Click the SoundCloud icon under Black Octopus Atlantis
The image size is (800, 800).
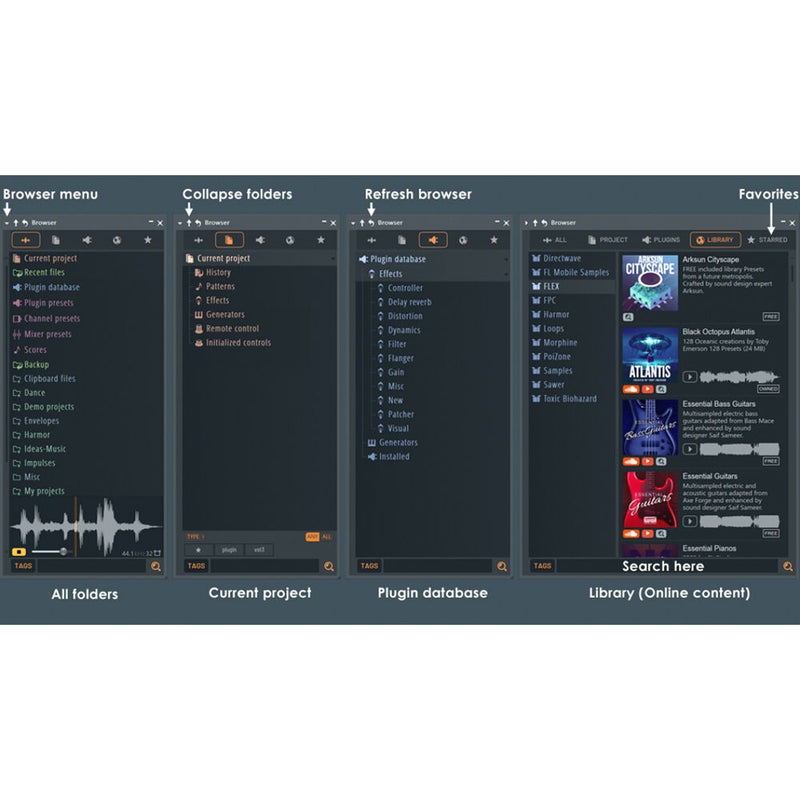(x=630, y=389)
